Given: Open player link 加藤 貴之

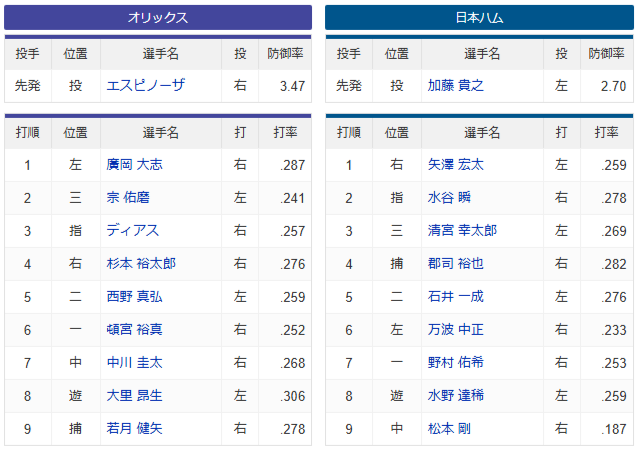Looking at the screenshot, I should pos(456,85).
